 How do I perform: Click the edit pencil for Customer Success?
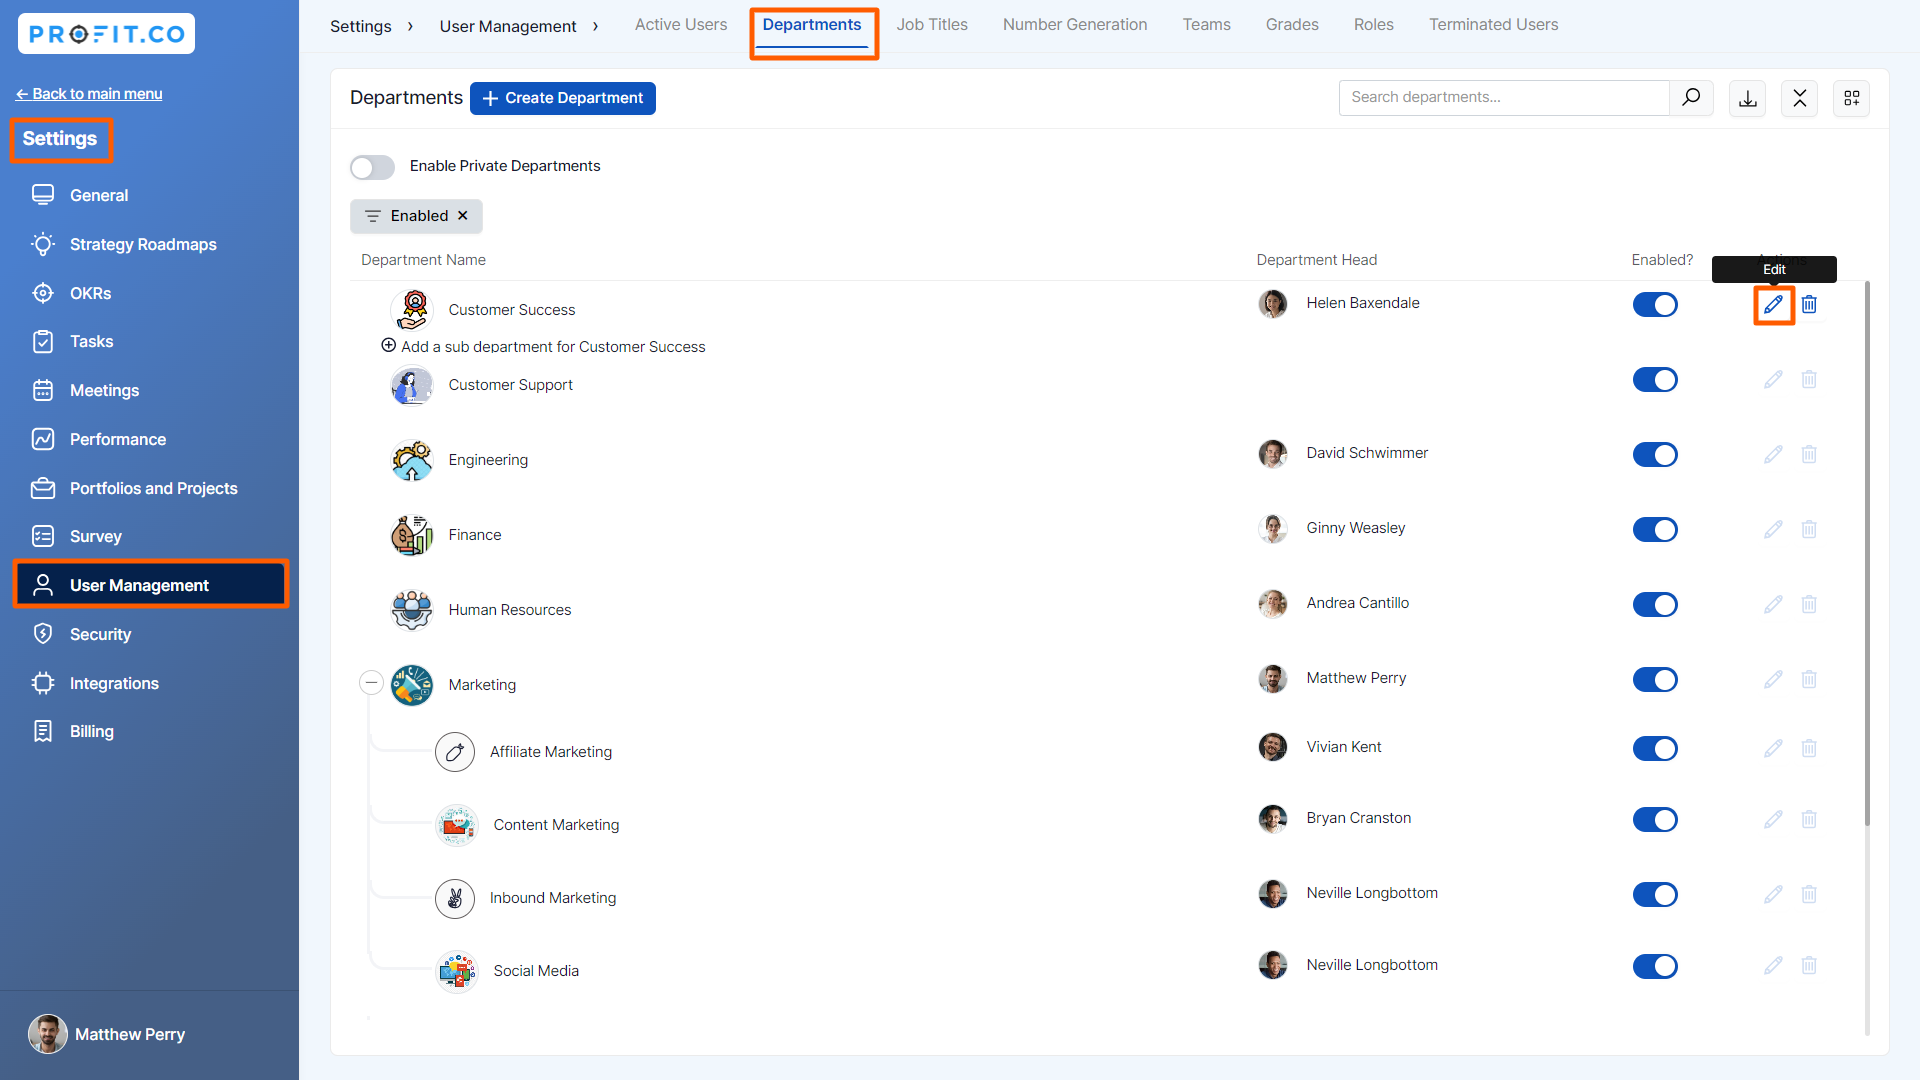[1773, 305]
